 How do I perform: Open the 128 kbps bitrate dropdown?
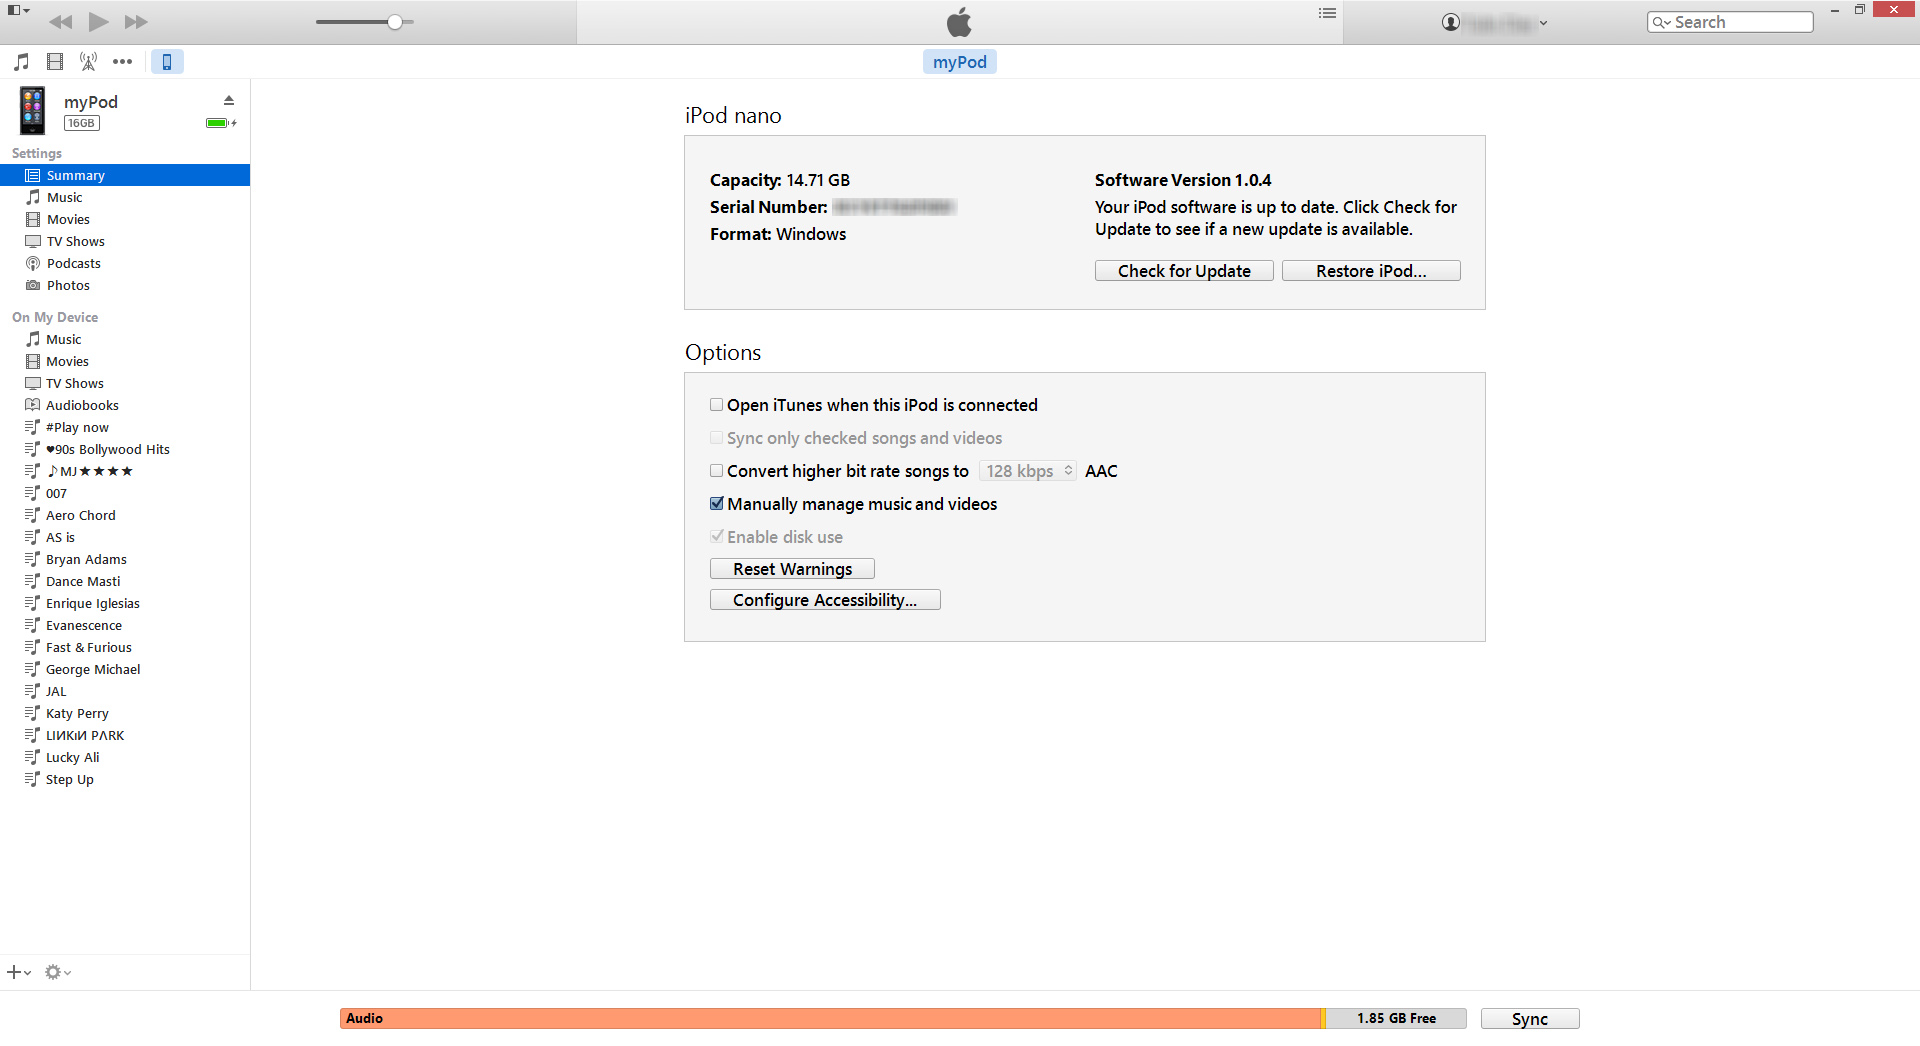click(x=1028, y=471)
